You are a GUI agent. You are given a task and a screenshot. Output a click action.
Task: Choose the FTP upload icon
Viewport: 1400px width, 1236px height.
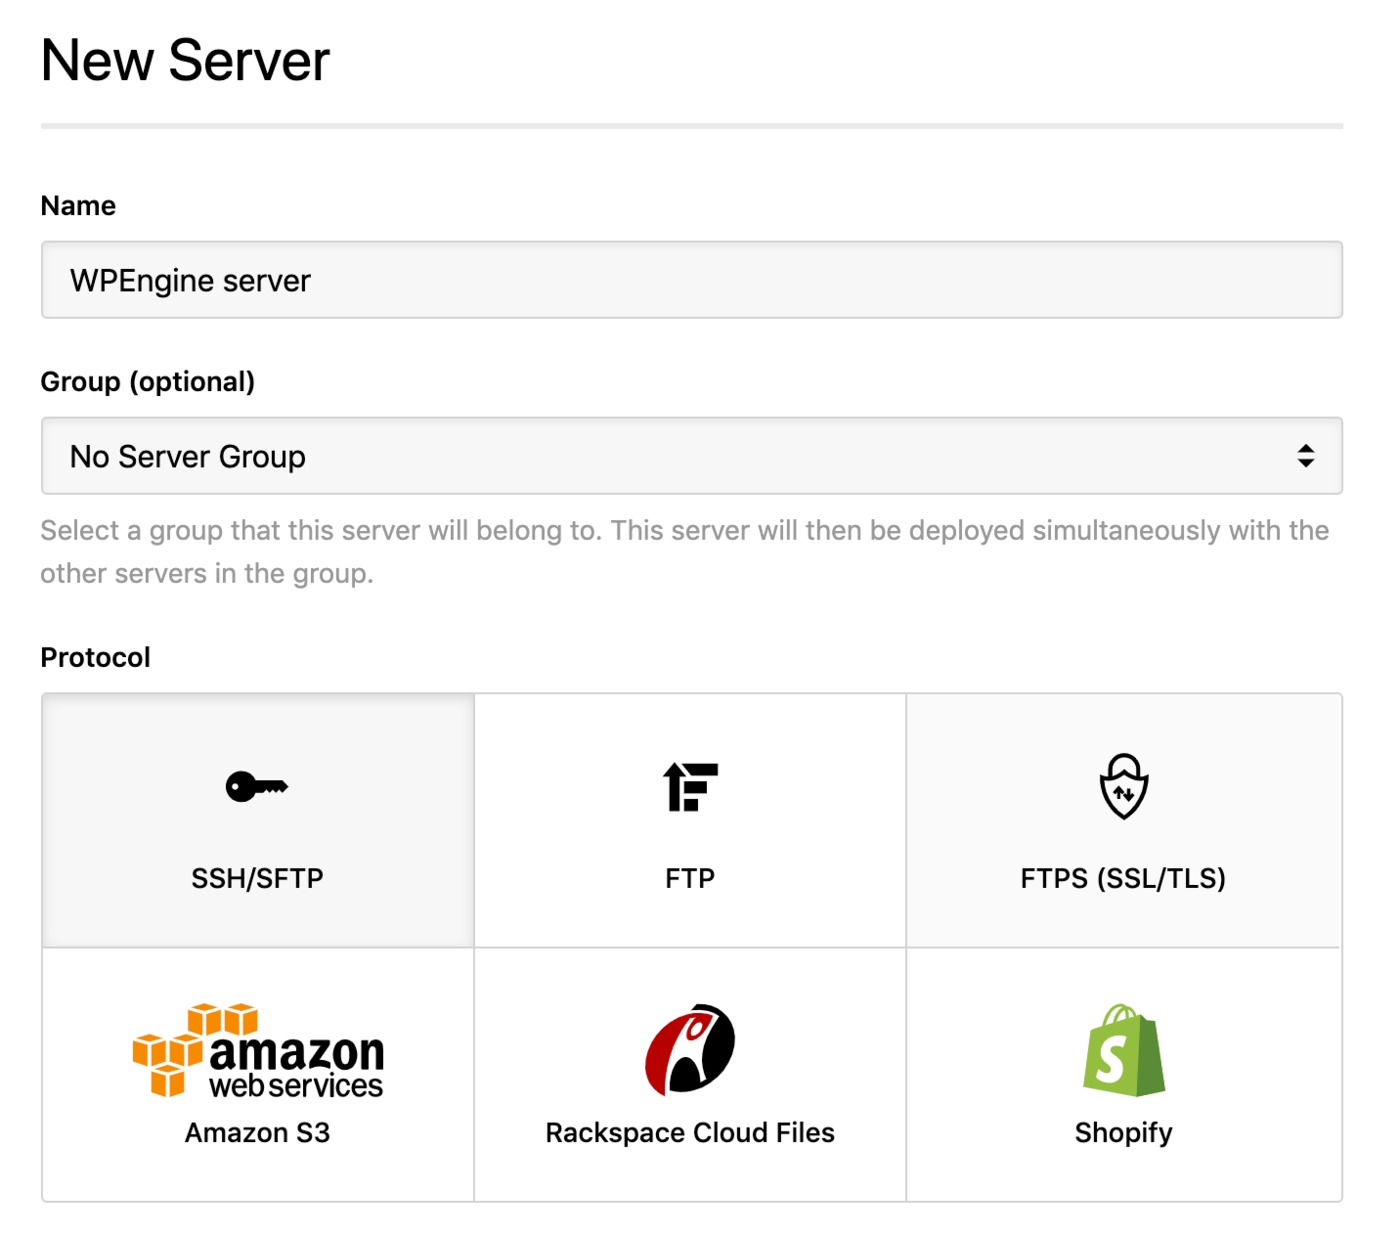(690, 787)
